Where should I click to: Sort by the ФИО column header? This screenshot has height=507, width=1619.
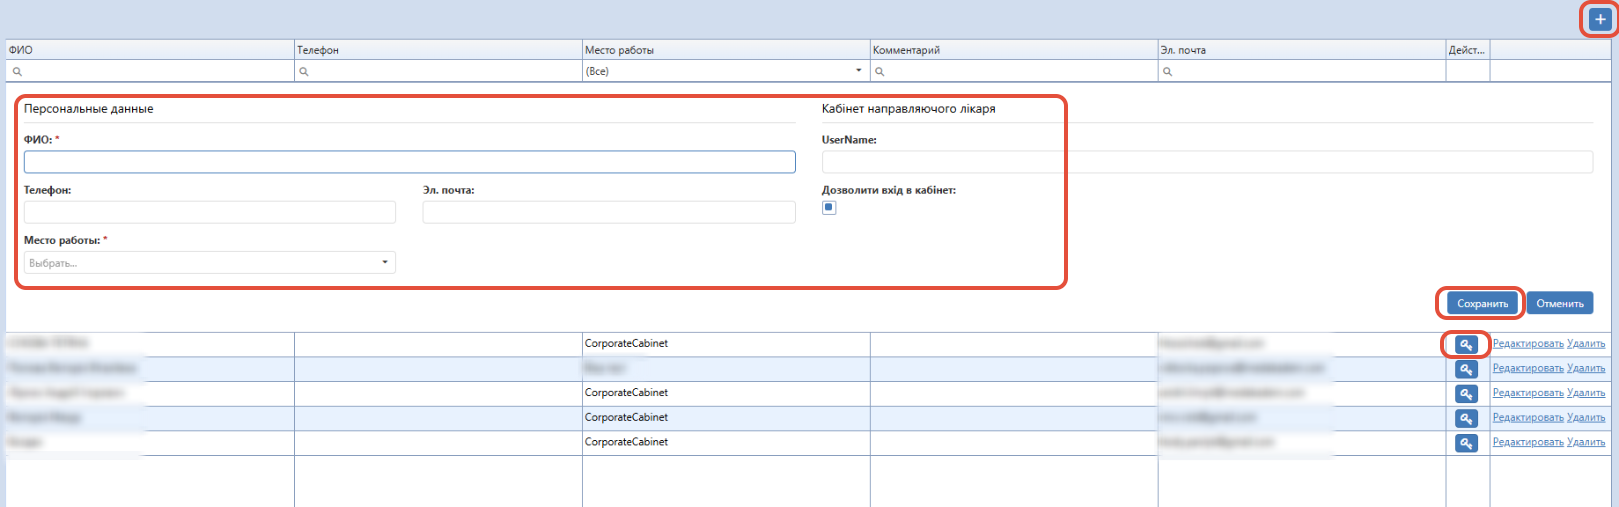(x=150, y=50)
